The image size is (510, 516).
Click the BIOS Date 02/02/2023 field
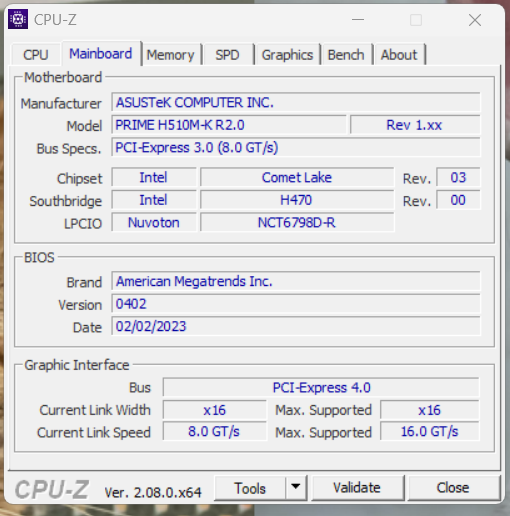pos(296,326)
